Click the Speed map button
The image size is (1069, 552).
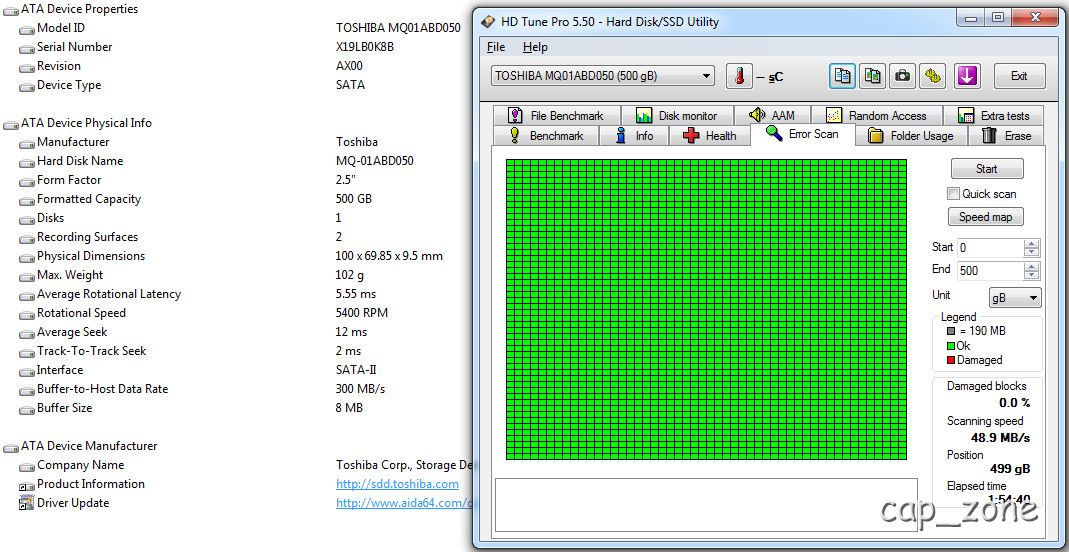pyautogui.click(x=986, y=217)
